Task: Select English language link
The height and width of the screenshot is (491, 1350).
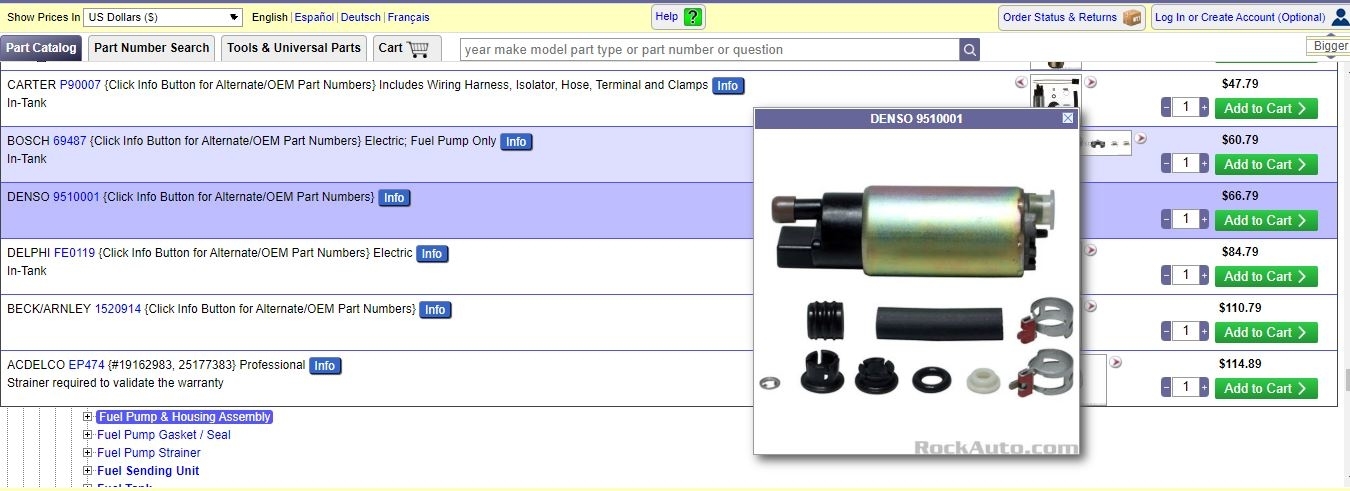Action: pos(269,17)
